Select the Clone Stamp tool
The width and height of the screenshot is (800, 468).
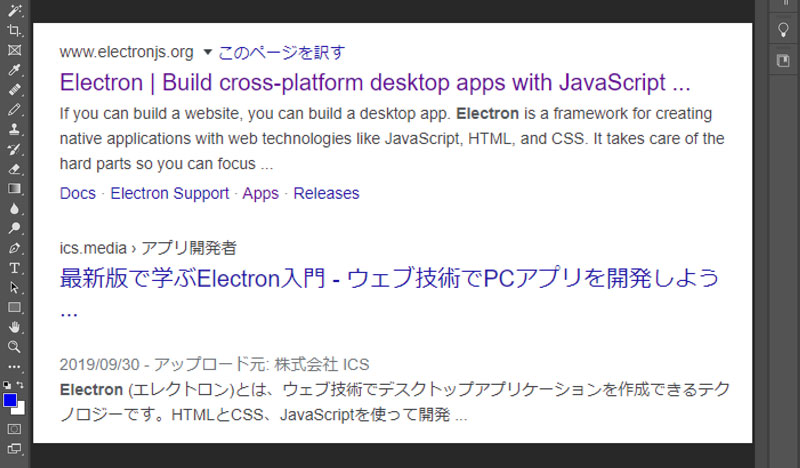[x=14, y=129]
